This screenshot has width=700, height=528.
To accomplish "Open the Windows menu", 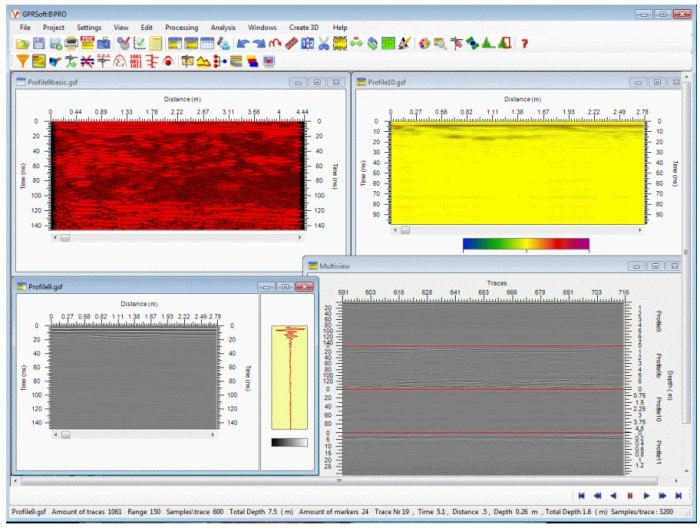I will tap(262, 27).
